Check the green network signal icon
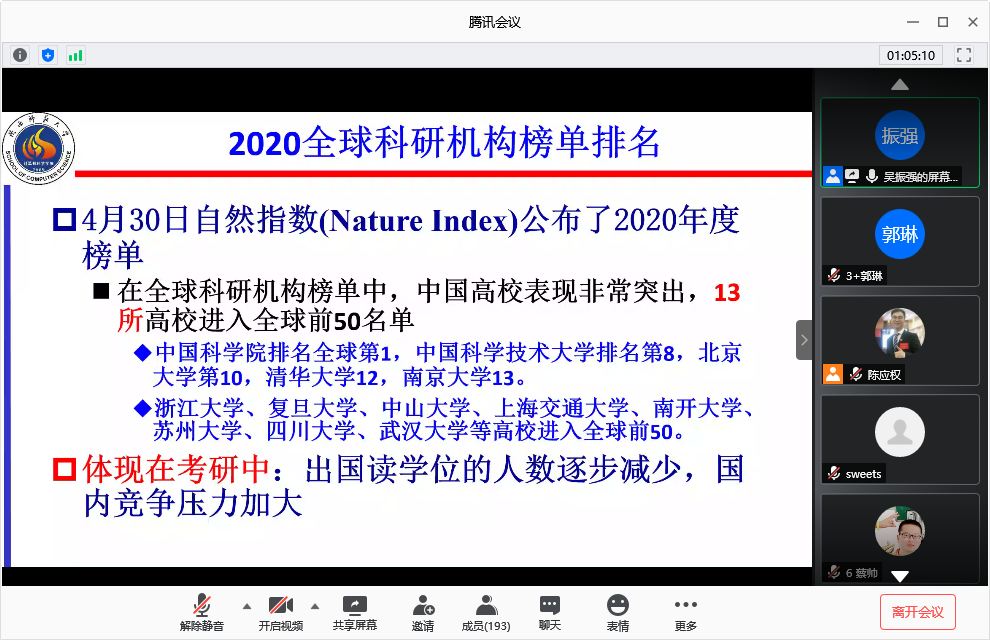Screen dimensions: 990x640 [76, 55]
